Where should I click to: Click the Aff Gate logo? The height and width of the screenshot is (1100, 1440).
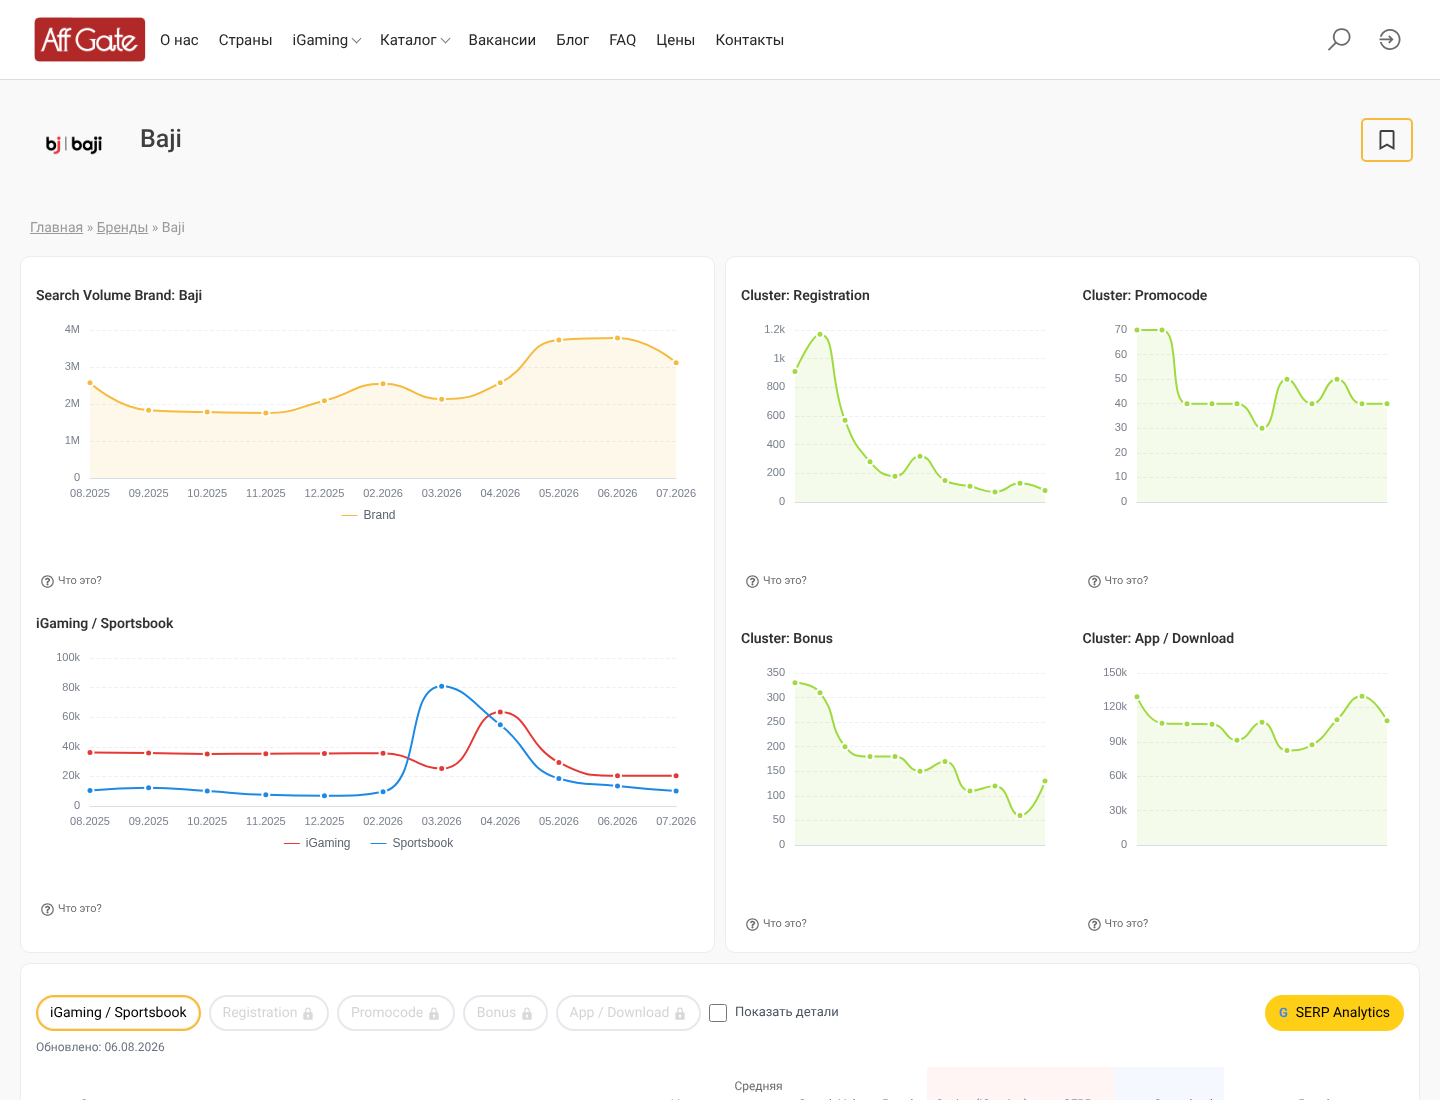click(x=90, y=40)
